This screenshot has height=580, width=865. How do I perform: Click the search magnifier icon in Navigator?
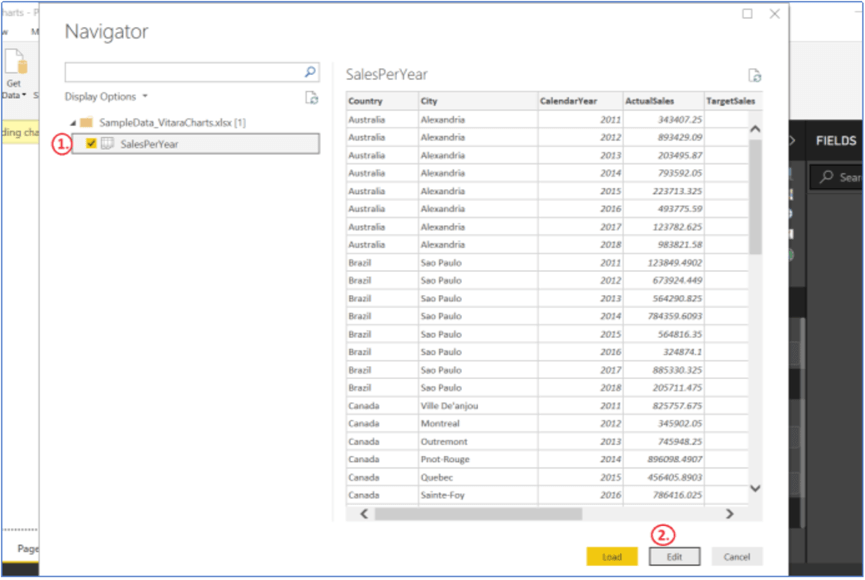[310, 72]
